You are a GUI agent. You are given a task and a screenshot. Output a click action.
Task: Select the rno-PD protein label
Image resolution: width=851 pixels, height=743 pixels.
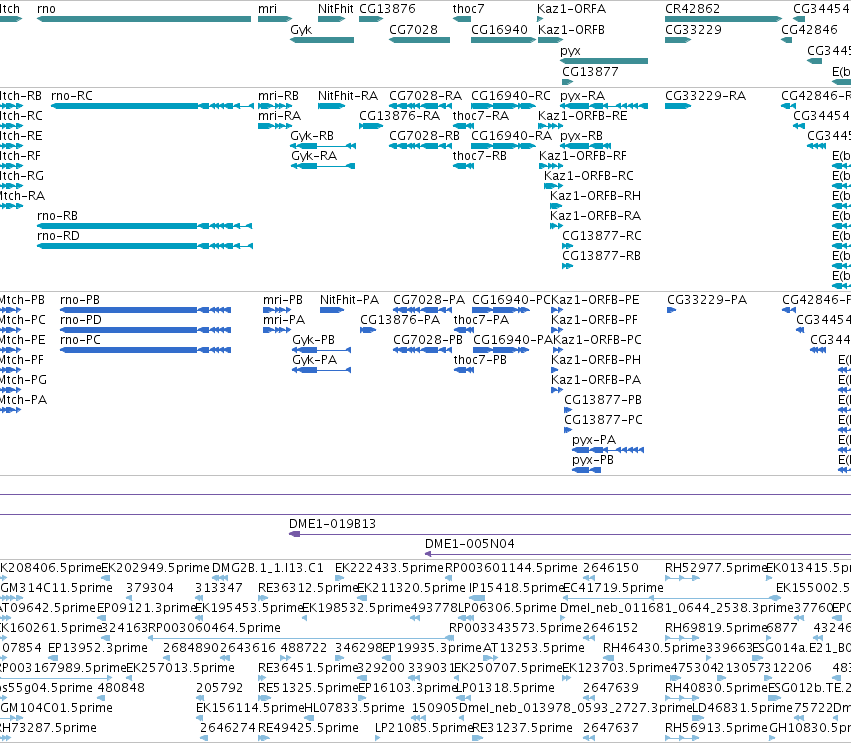point(81,320)
